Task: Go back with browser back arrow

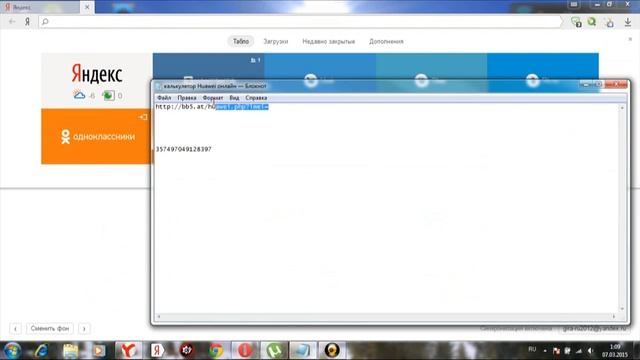Action: (x=12, y=22)
